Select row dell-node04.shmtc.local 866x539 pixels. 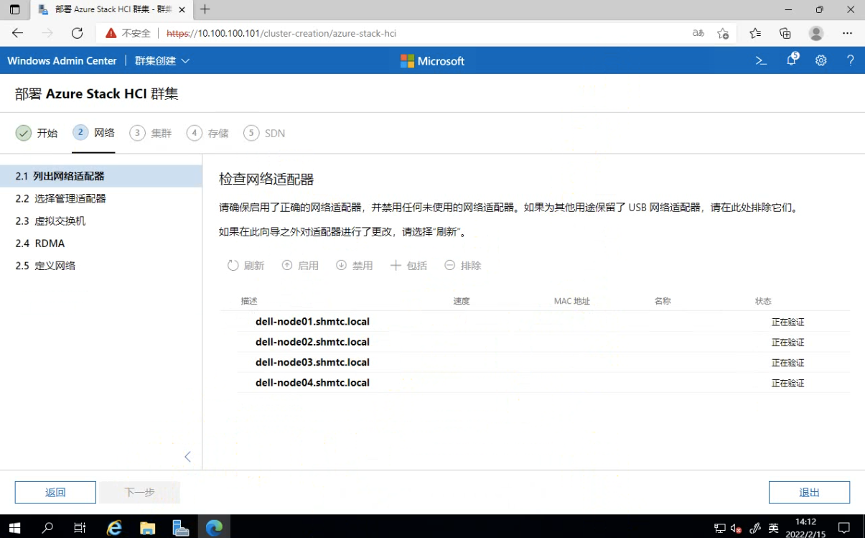click(543, 383)
